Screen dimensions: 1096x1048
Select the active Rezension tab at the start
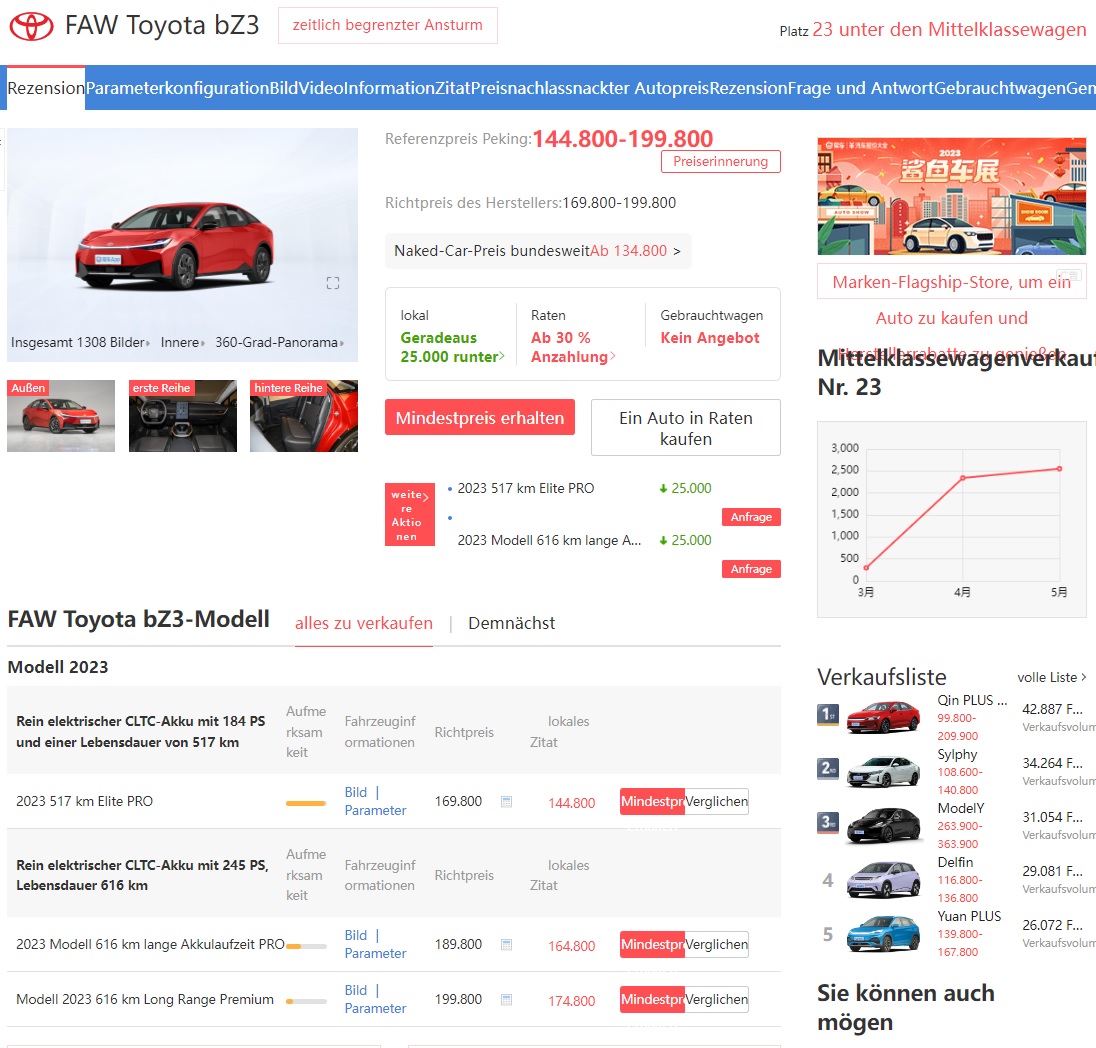46,88
